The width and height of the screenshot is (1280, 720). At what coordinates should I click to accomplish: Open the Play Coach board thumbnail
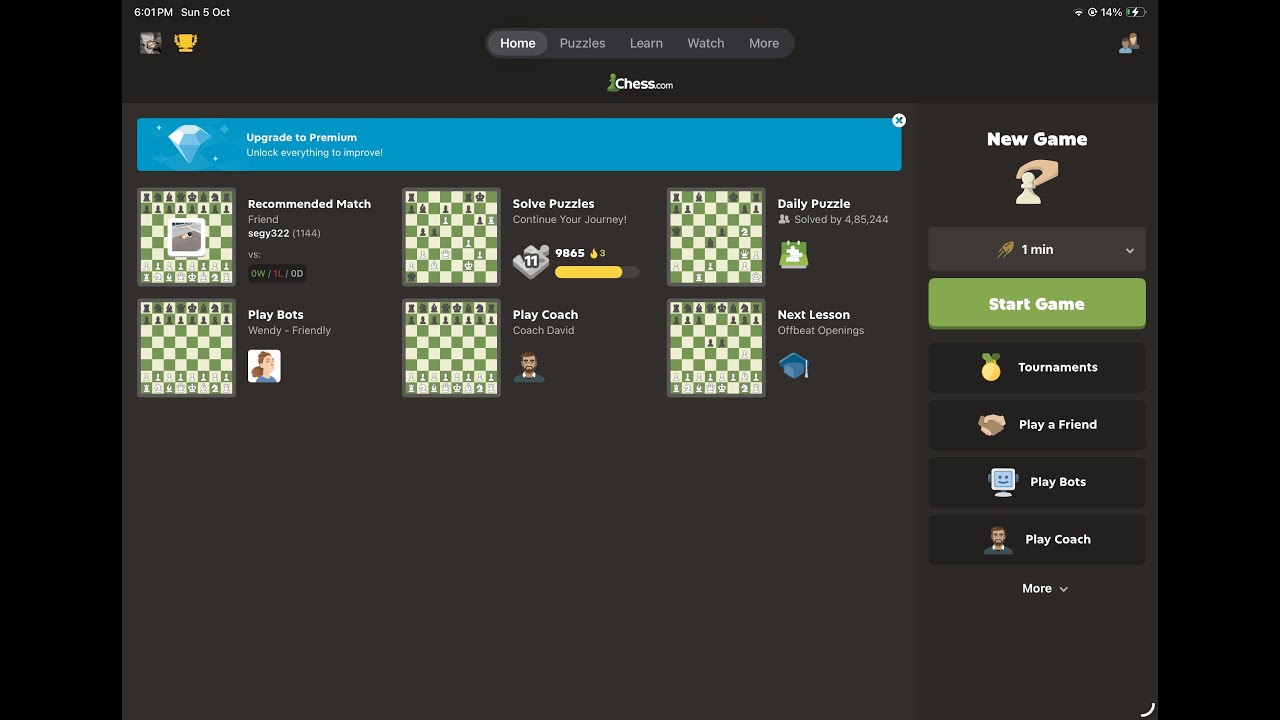[x=452, y=348]
